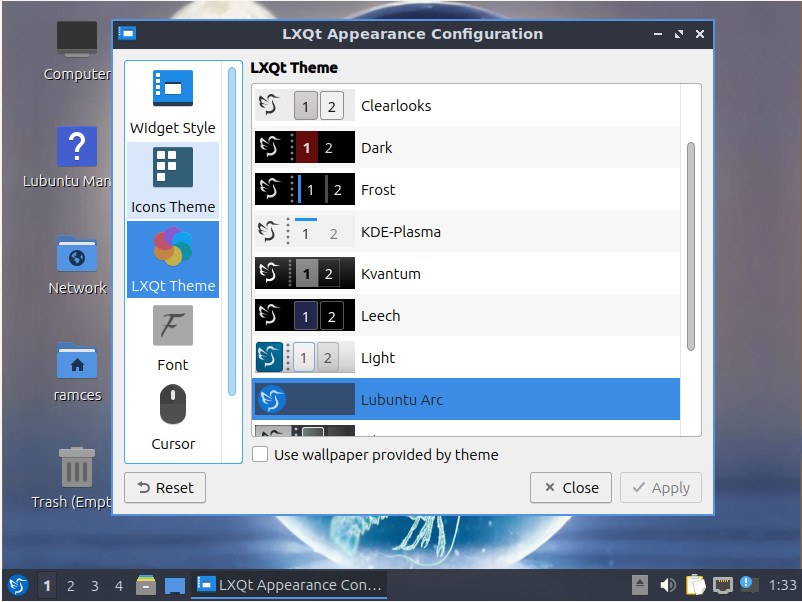Image resolution: width=802 pixels, height=602 pixels.
Task: Open the Widget Style settings section
Action: click(172, 100)
